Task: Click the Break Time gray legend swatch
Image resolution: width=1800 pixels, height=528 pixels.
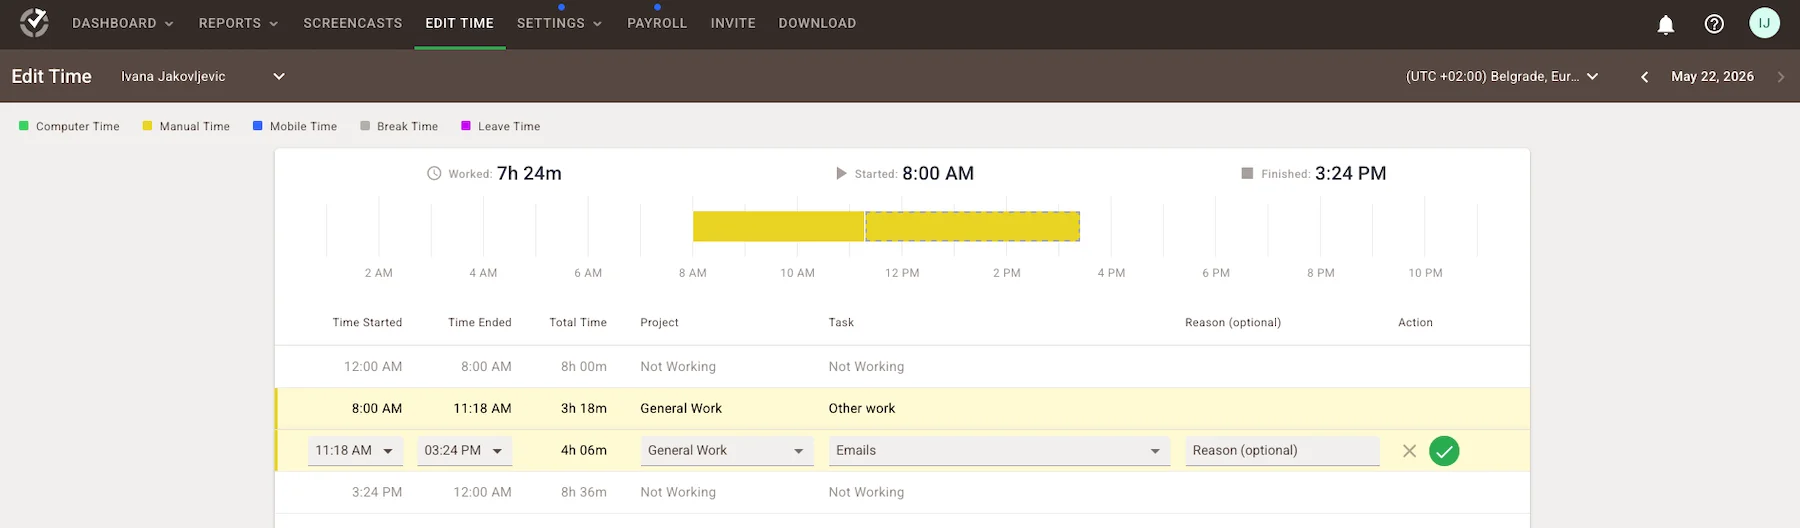Action: [365, 126]
